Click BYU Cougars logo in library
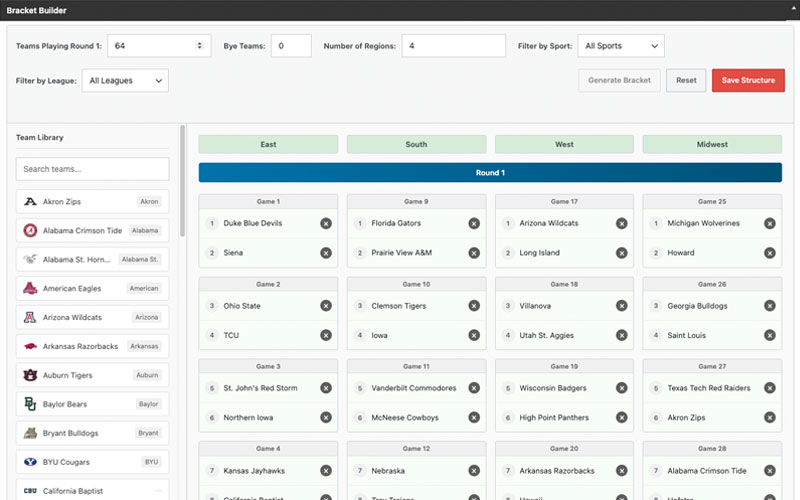Screen dimensions: 800x500 point(30,462)
